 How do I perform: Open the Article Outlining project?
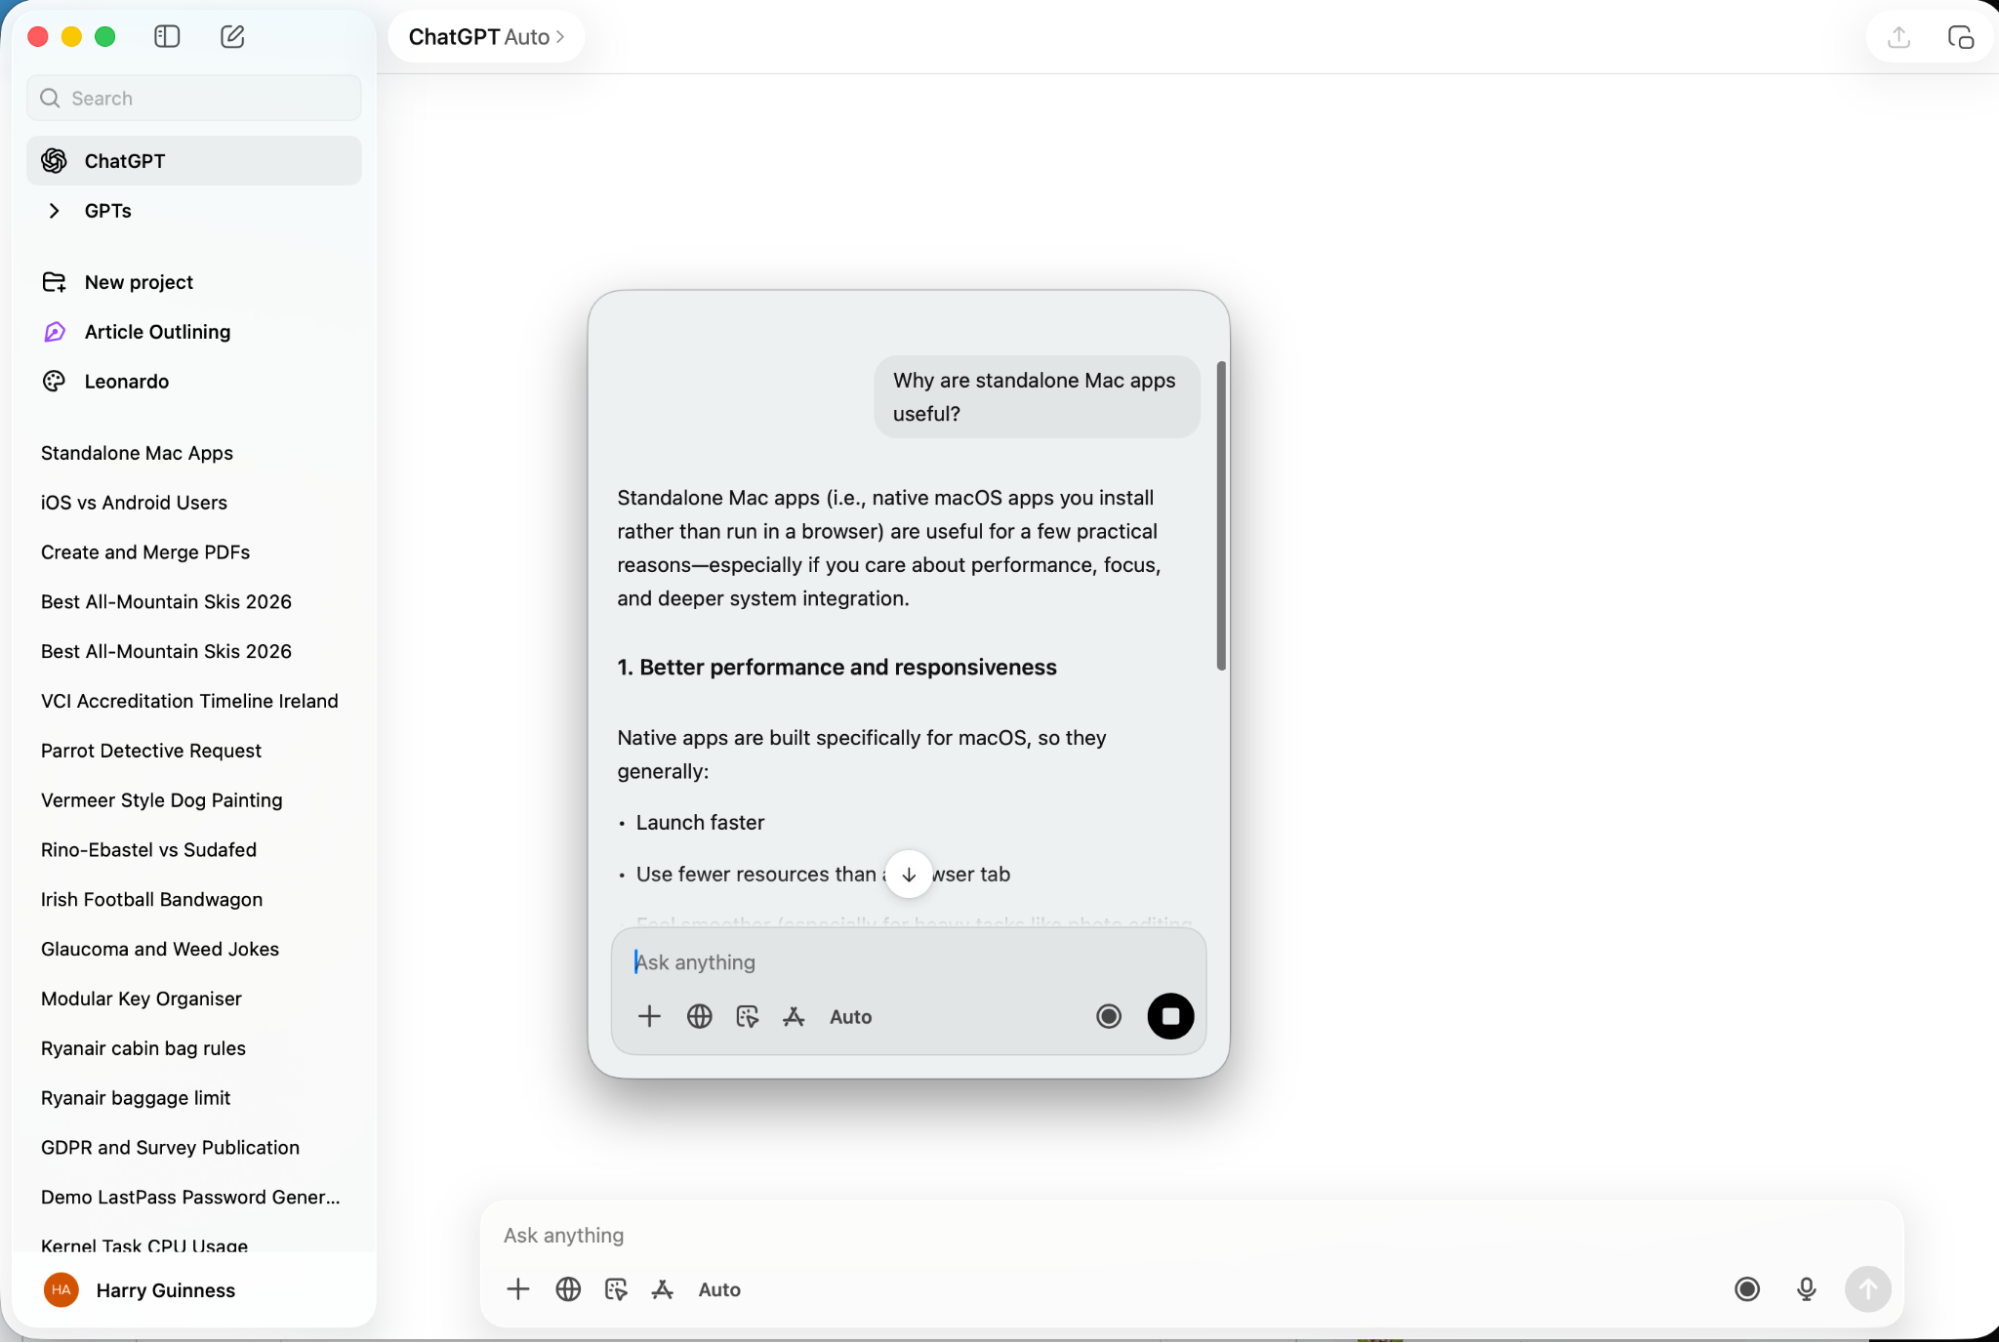[157, 332]
